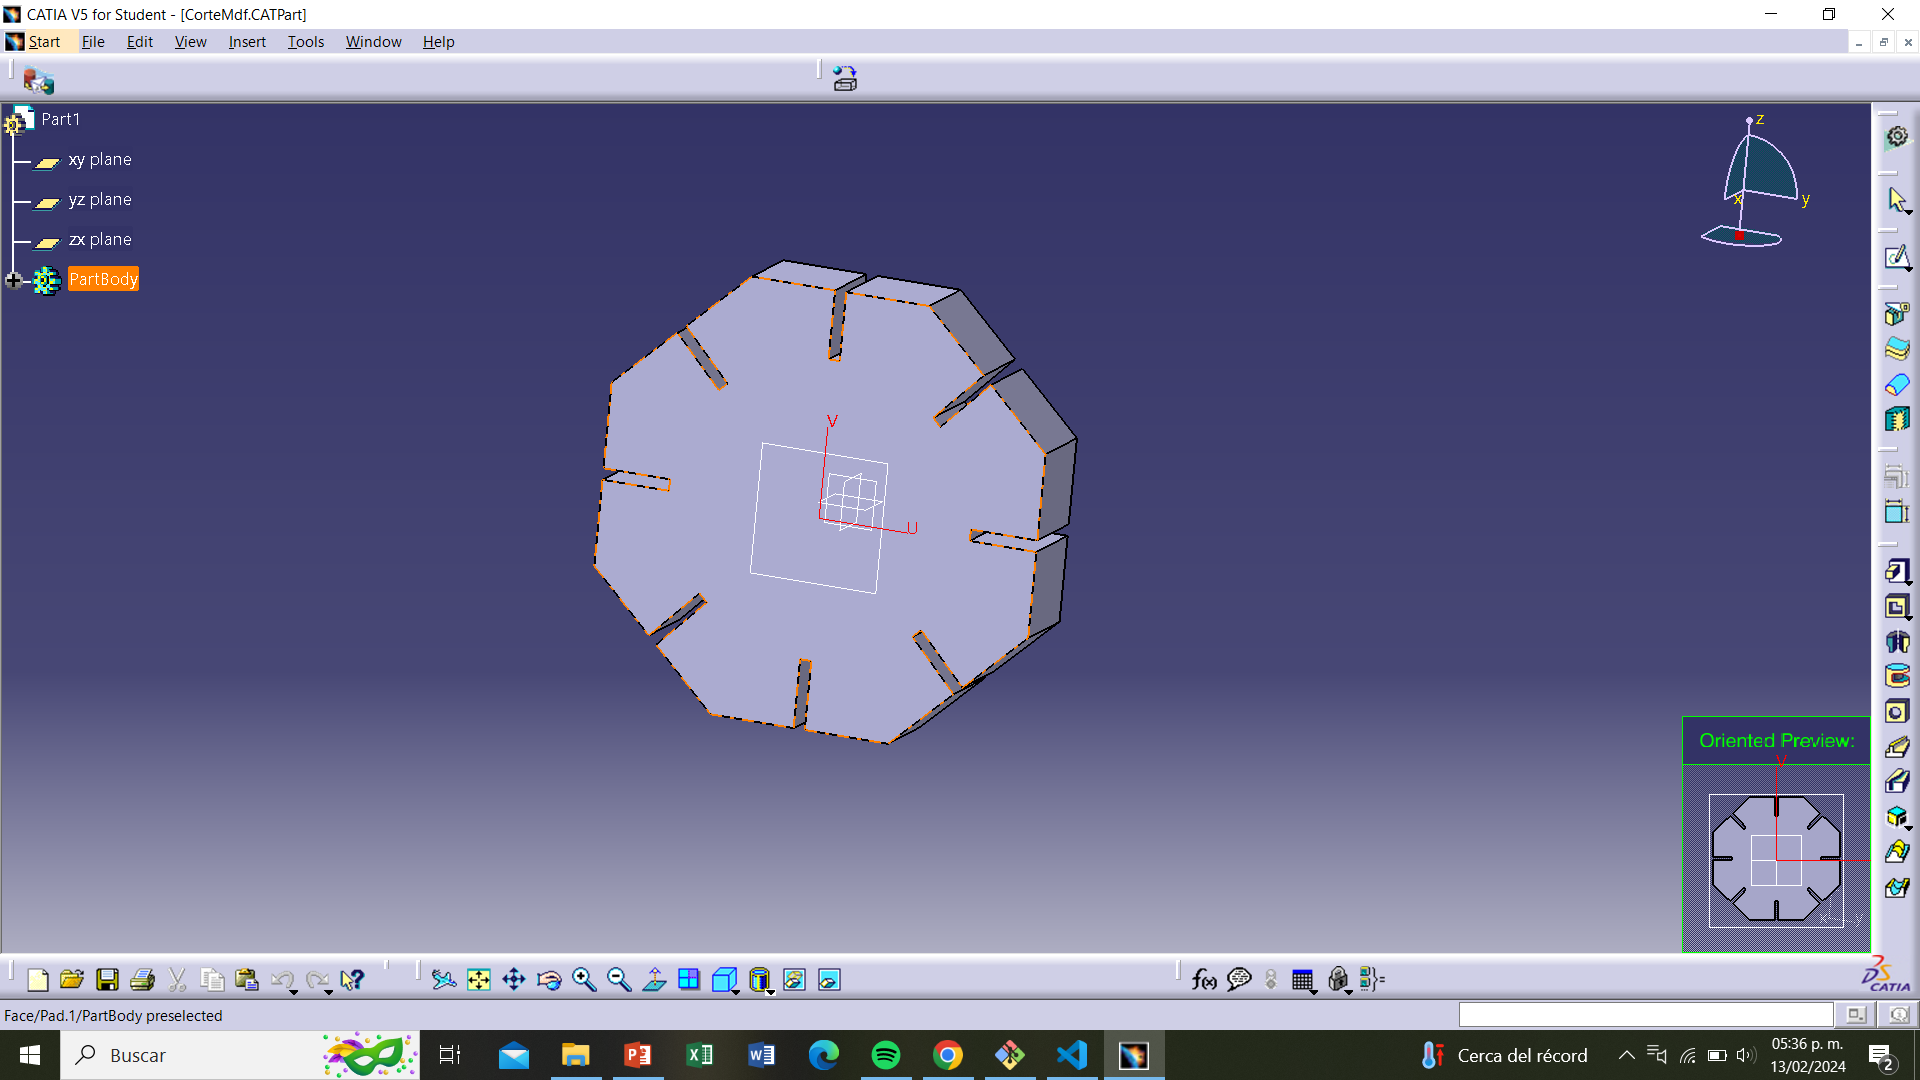This screenshot has width=1920, height=1080.
Task: Click the Swap visible space icon
Action: click(829, 980)
